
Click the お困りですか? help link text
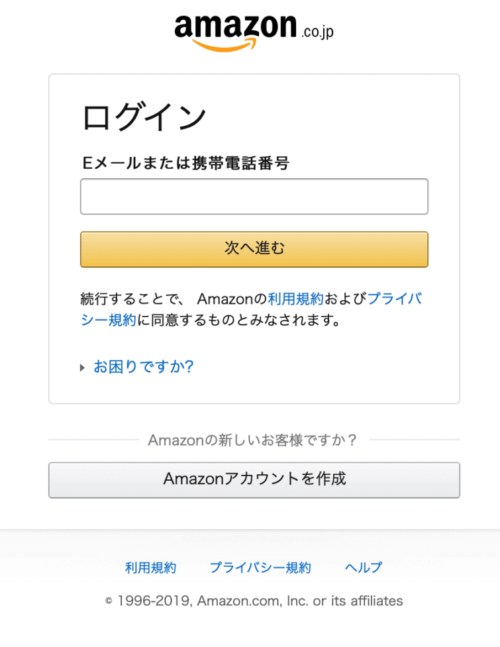click(144, 366)
